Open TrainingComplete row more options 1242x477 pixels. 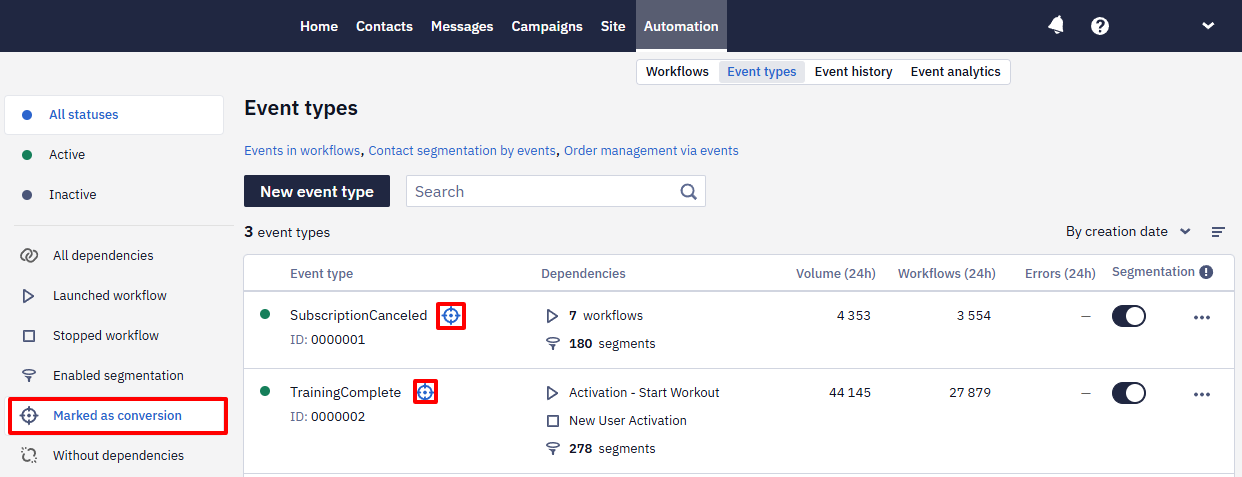click(1202, 394)
